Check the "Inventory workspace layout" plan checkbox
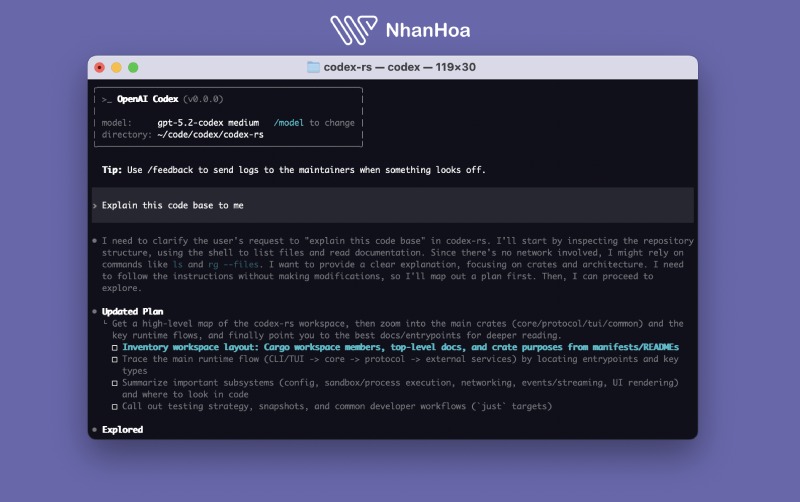This screenshot has width=800, height=502. pyautogui.click(x=115, y=348)
